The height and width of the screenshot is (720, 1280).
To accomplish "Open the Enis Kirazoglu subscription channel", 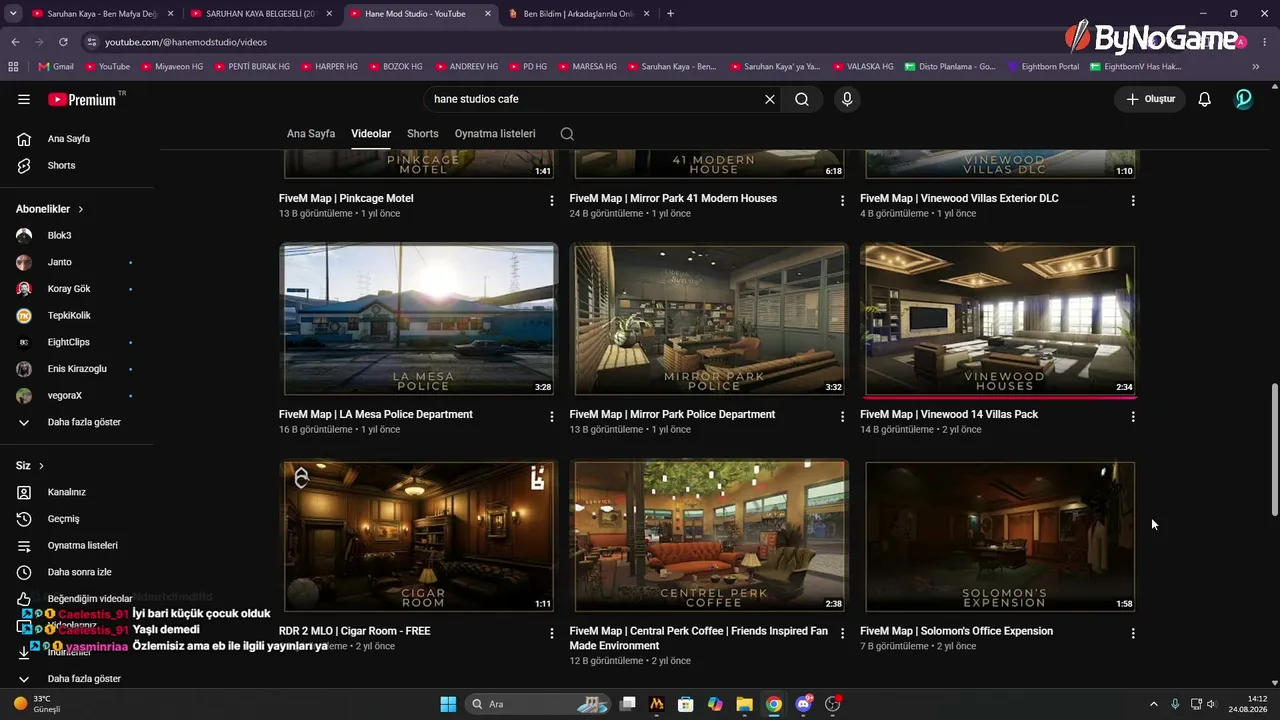I will (x=77, y=369).
